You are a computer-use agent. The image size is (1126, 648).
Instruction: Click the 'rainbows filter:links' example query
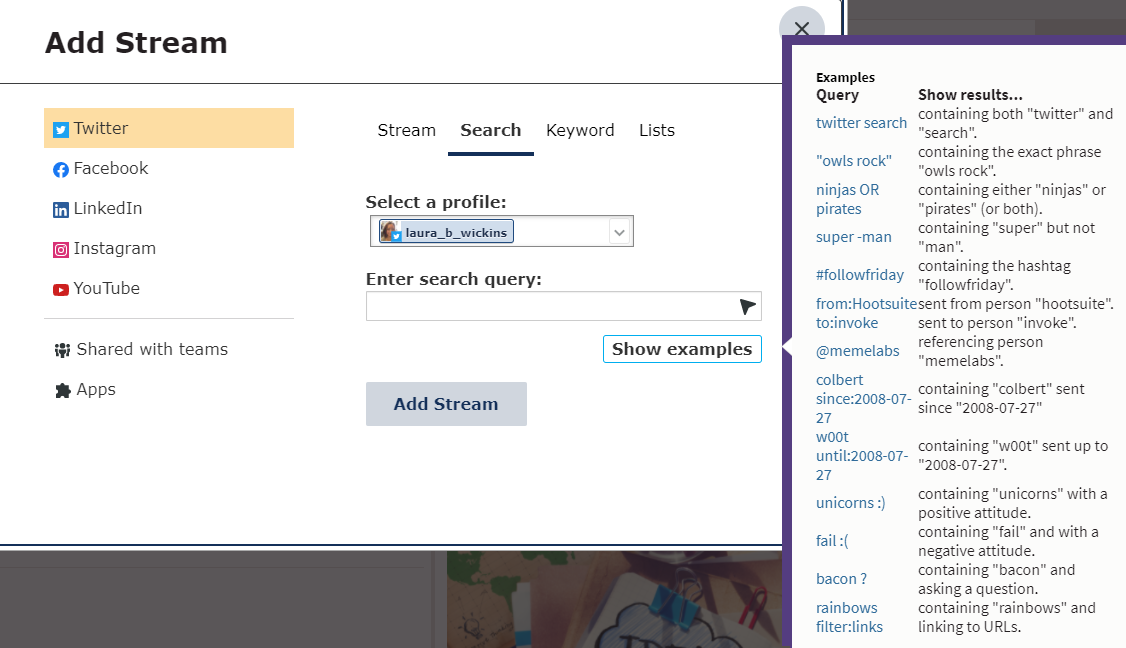850,617
